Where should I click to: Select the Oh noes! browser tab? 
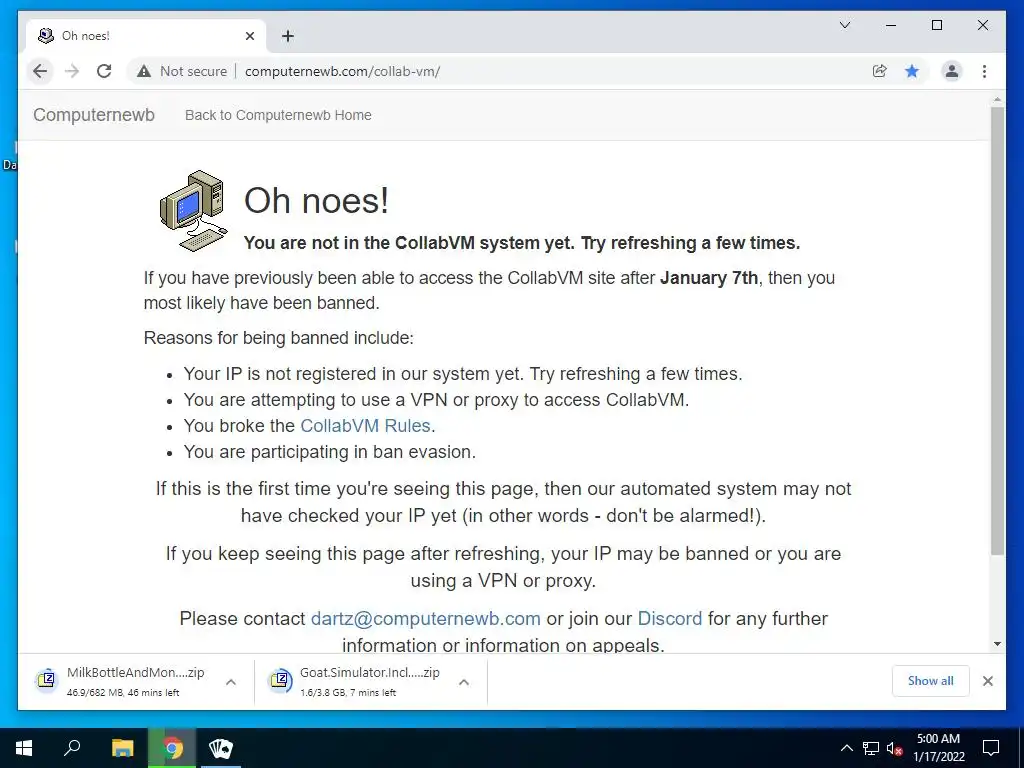tap(146, 36)
